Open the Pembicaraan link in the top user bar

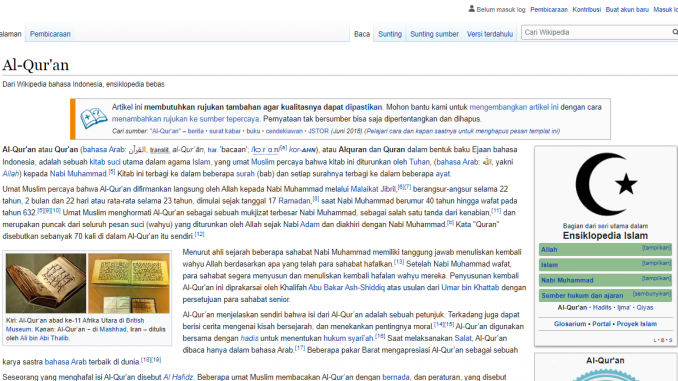tap(549, 10)
